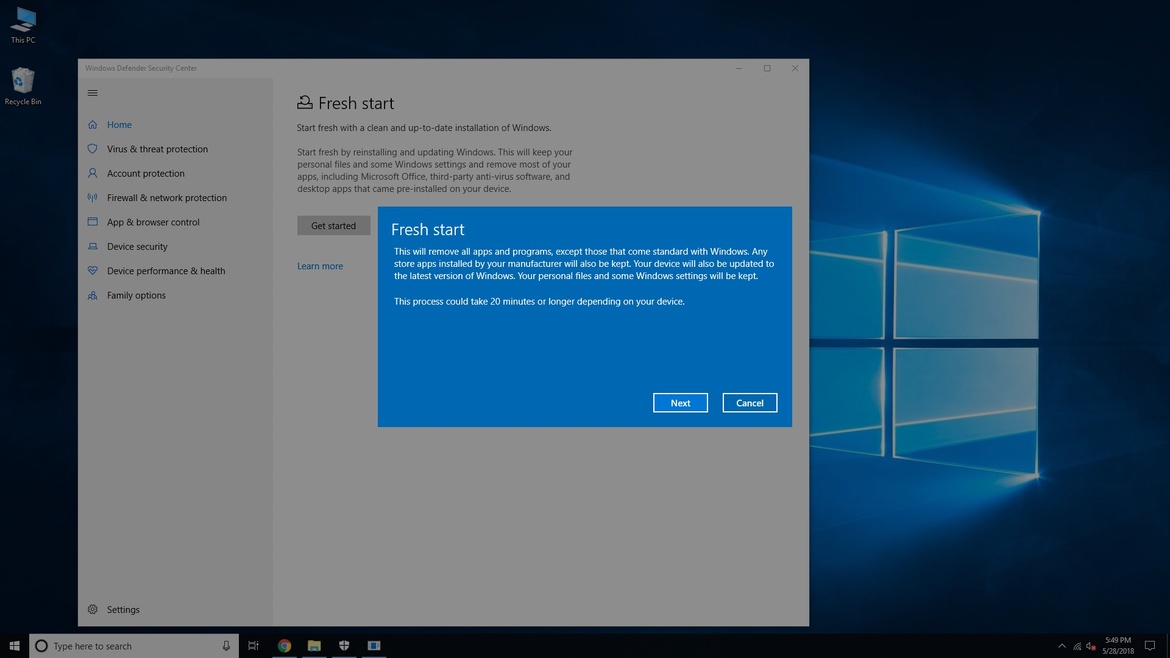
Task: Minimize the Windows Defender Security Center window
Action: 739,68
